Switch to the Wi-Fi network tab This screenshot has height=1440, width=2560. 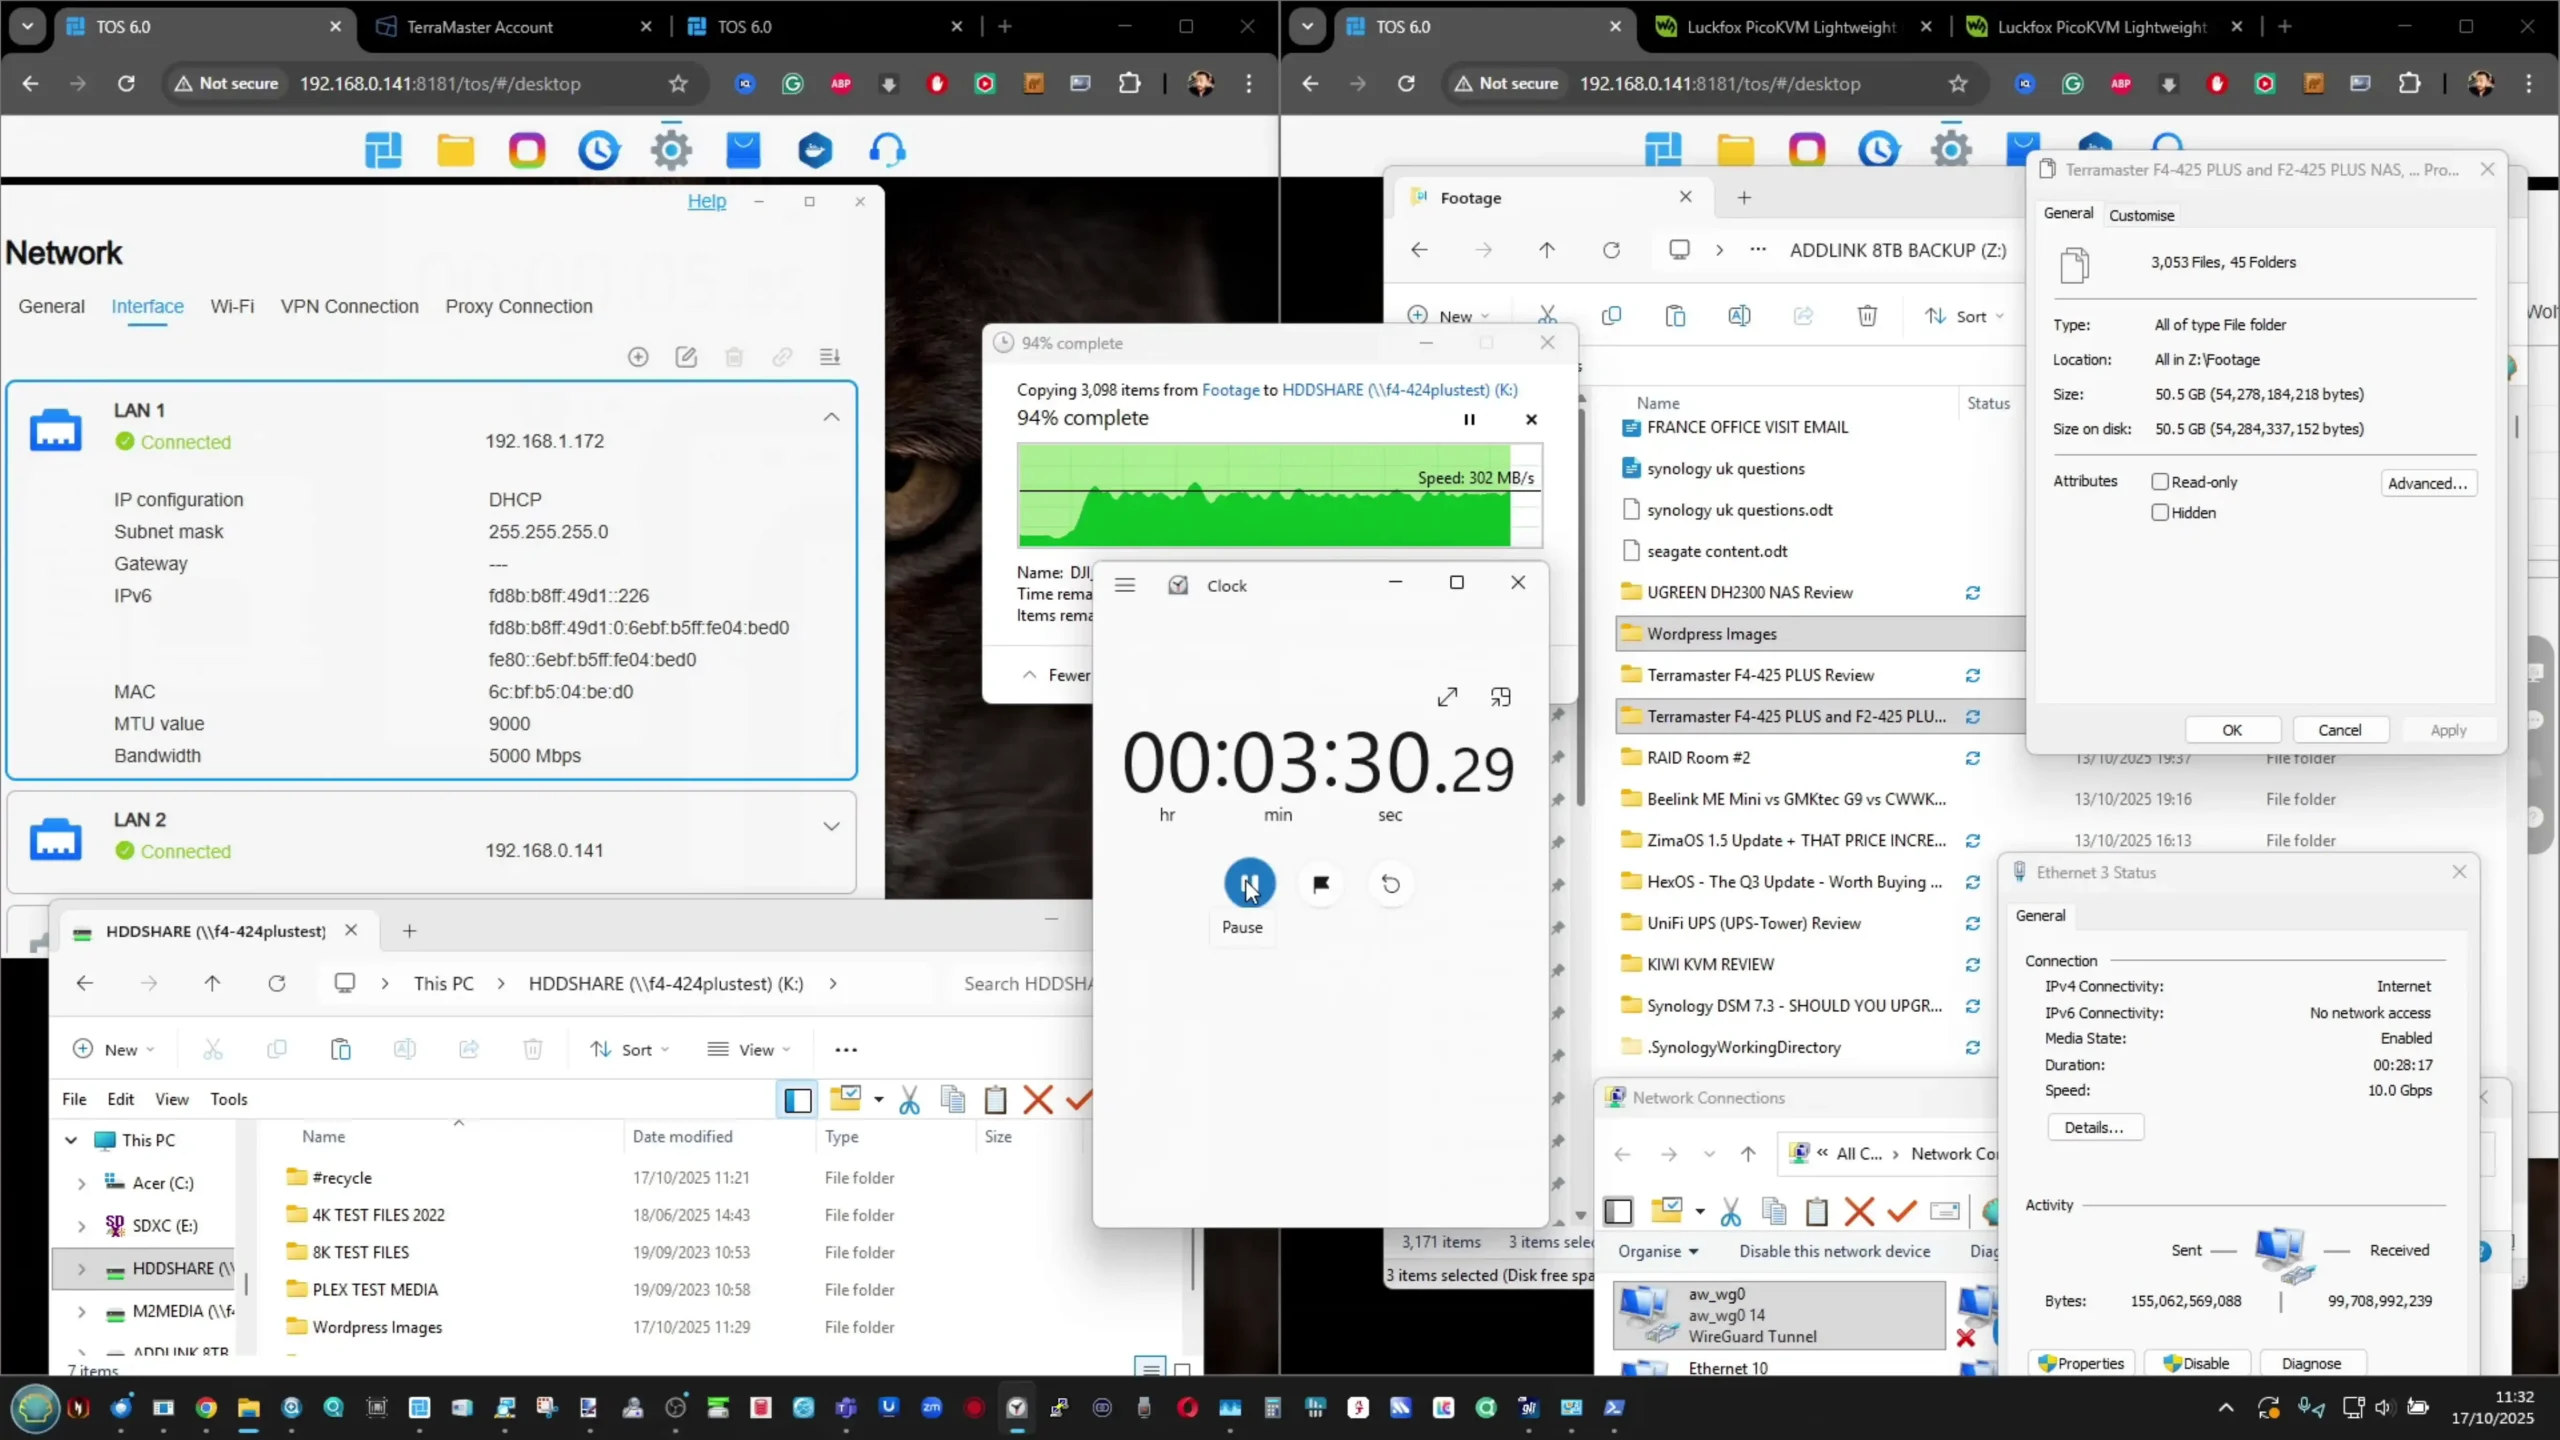coord(232,307)
